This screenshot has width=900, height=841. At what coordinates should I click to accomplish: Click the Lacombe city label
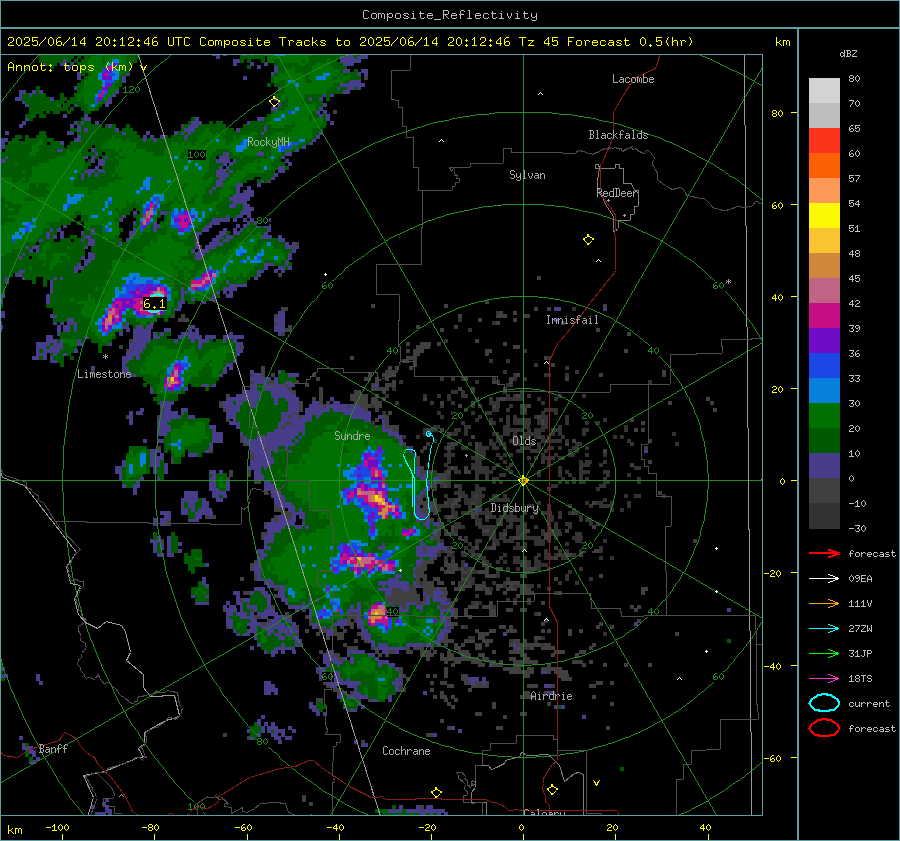(633, 79)
